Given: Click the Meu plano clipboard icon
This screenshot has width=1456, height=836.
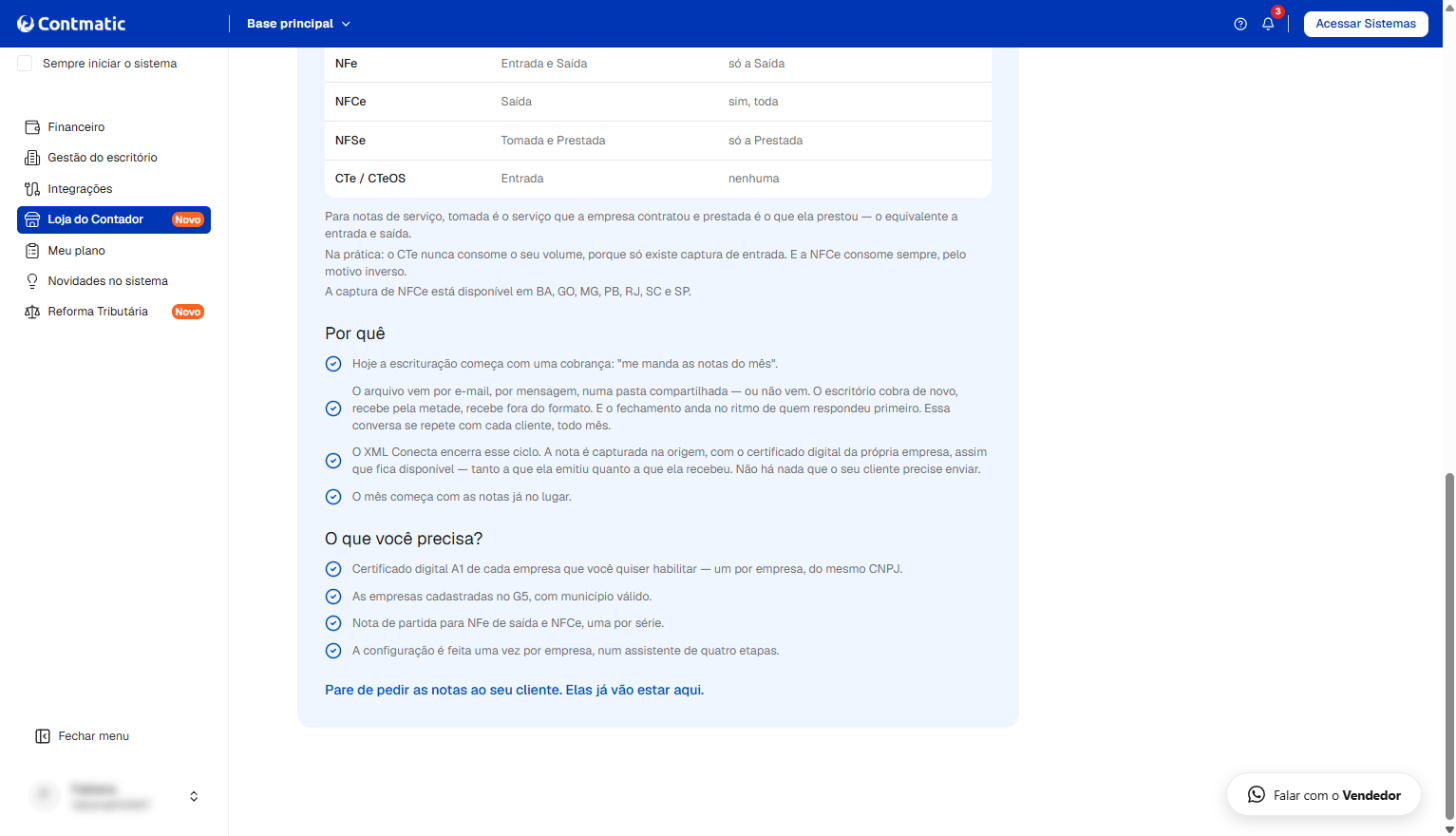Looking at the screenshot, I should coord(31,250).
